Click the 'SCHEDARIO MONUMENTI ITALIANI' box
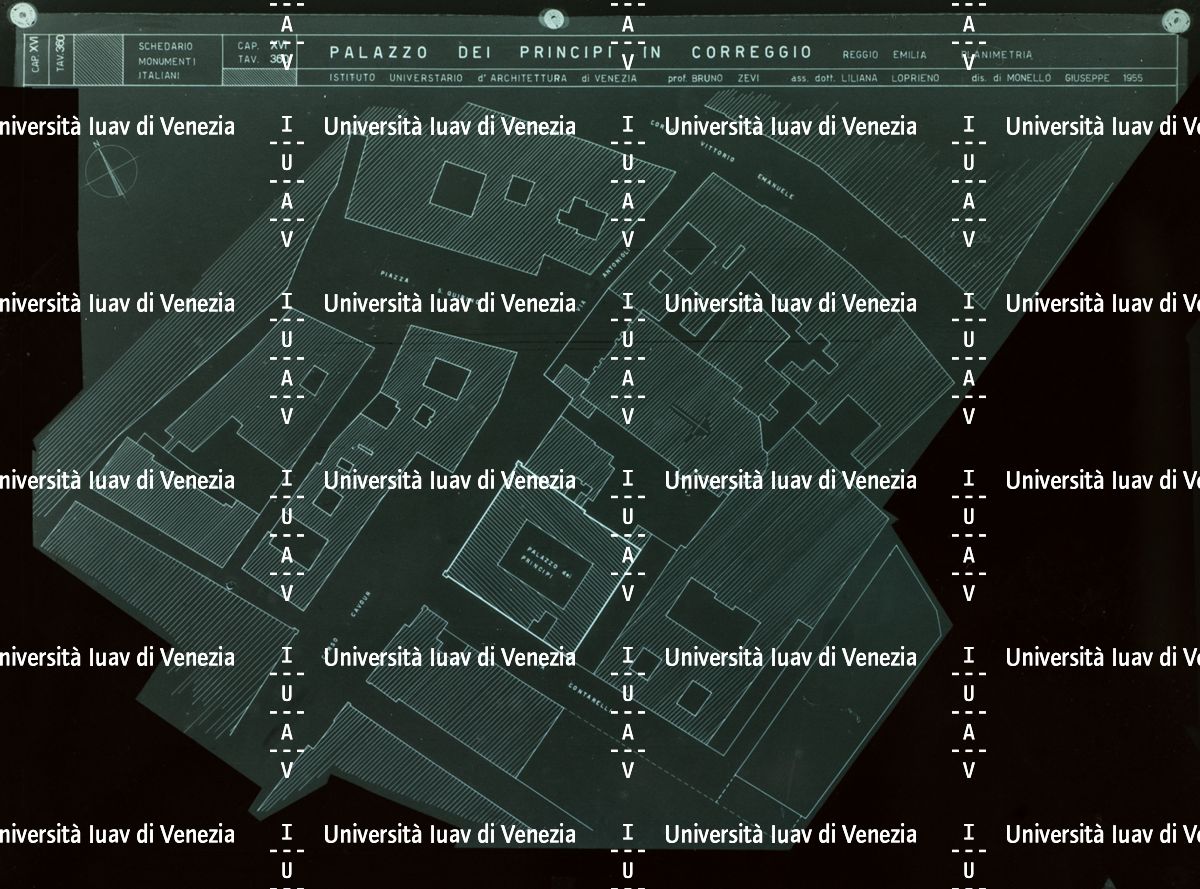The width and height of the screenshot is (1200, 889). point(167,61)
